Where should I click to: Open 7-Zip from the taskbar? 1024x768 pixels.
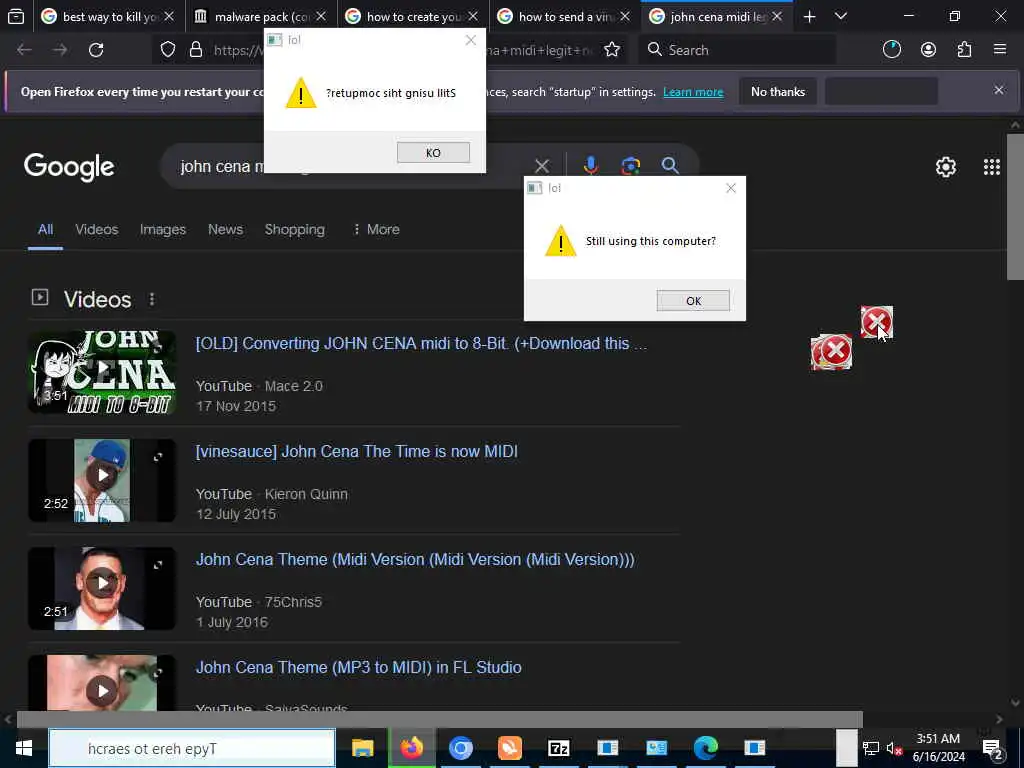click(x=558, y=748)
